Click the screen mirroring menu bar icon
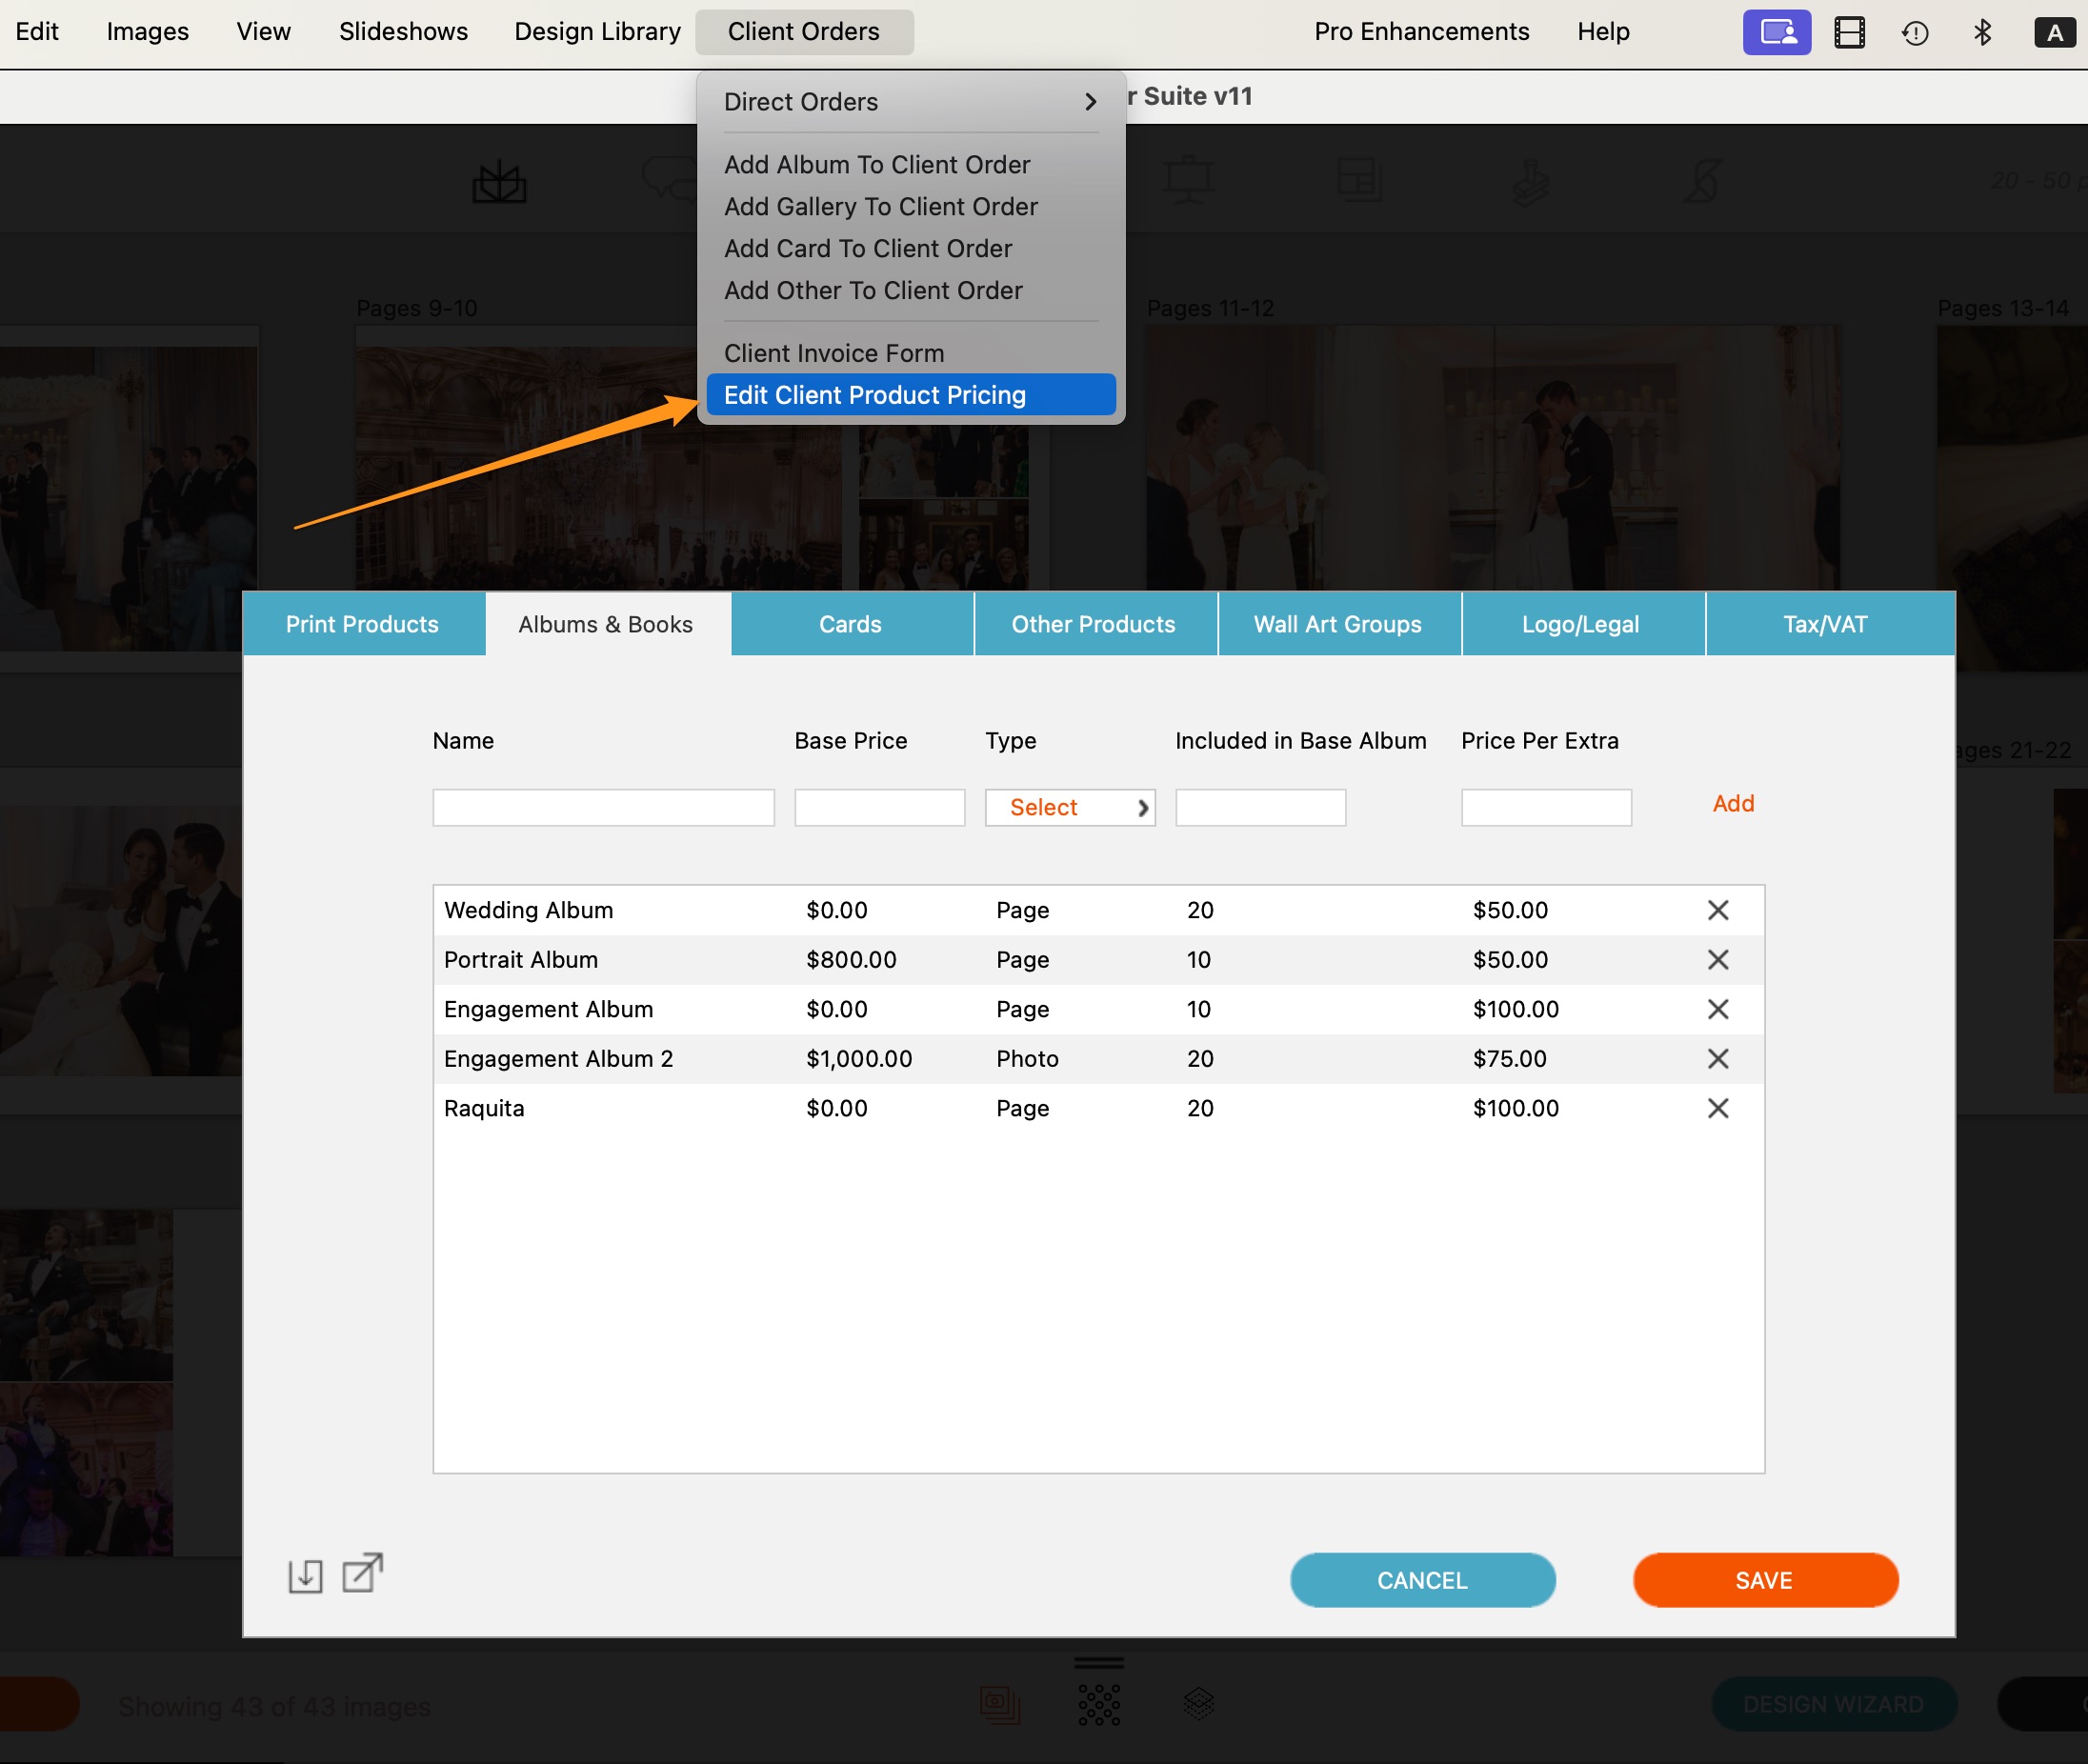Viewport: 2088px width, 1764px height. tap(1776, 32)
